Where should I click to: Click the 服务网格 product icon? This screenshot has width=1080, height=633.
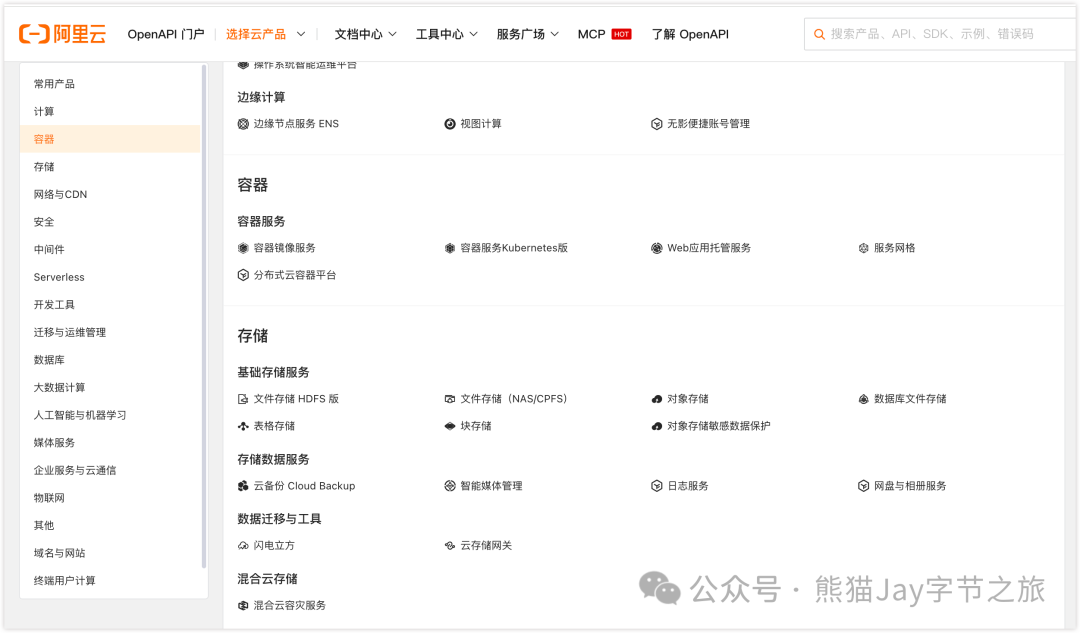[863, 248]
